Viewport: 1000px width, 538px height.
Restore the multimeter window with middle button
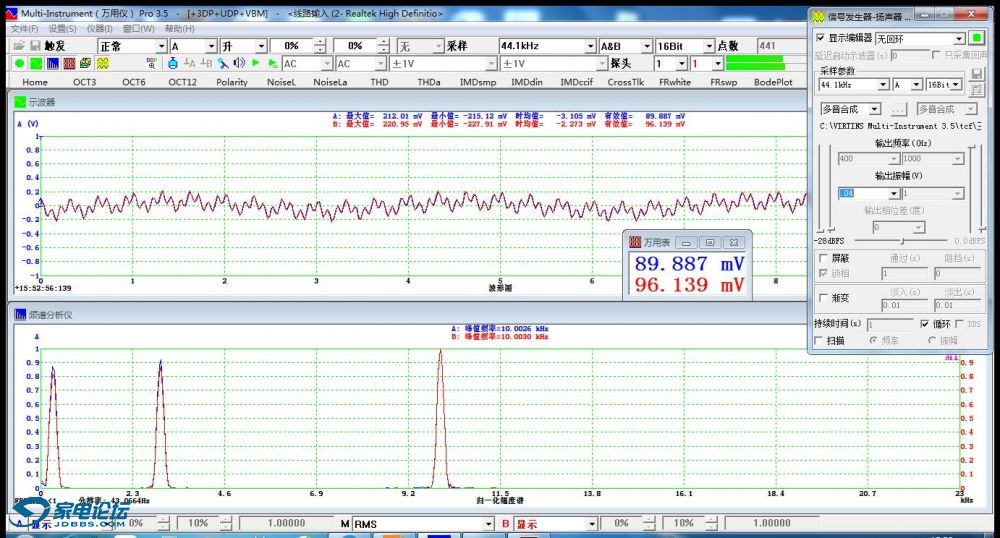710,242
